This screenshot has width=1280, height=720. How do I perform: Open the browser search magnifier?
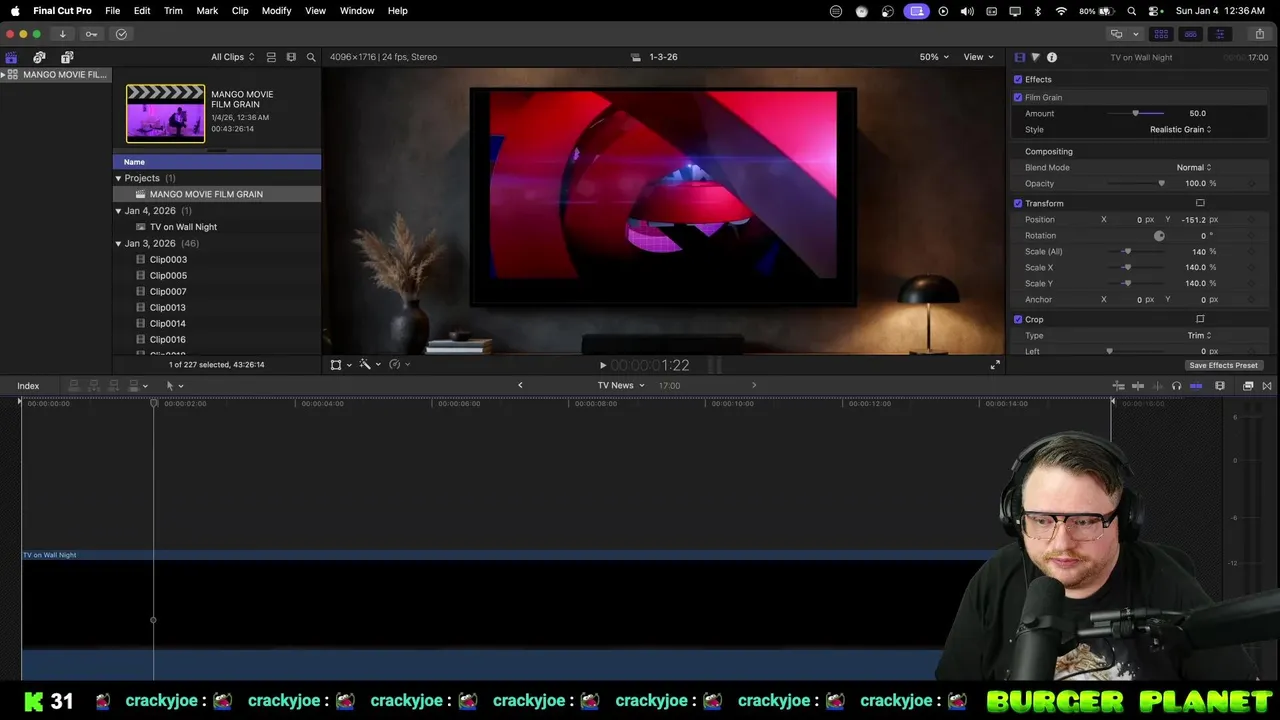click(x=311, y=57)
